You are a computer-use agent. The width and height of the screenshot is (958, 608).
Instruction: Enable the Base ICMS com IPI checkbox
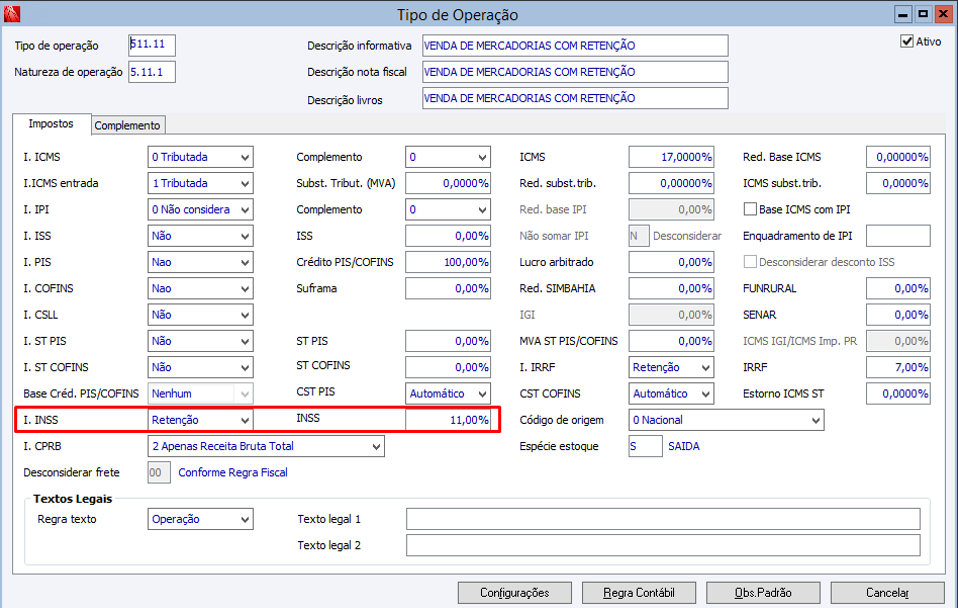point(750,210)
